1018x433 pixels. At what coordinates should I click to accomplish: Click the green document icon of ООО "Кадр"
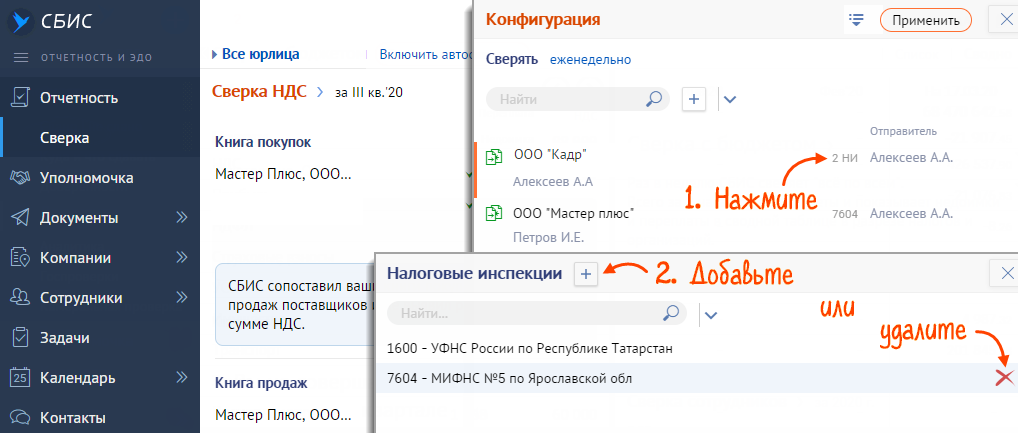click(495, 156)
